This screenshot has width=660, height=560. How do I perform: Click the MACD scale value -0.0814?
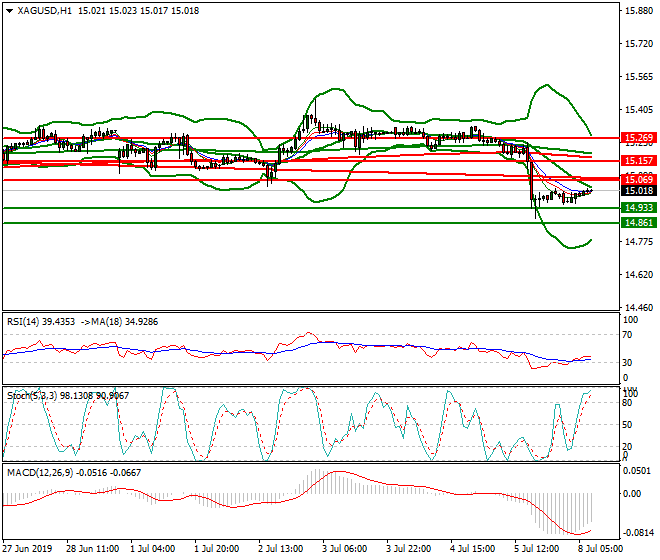click(x=636, y=534)
